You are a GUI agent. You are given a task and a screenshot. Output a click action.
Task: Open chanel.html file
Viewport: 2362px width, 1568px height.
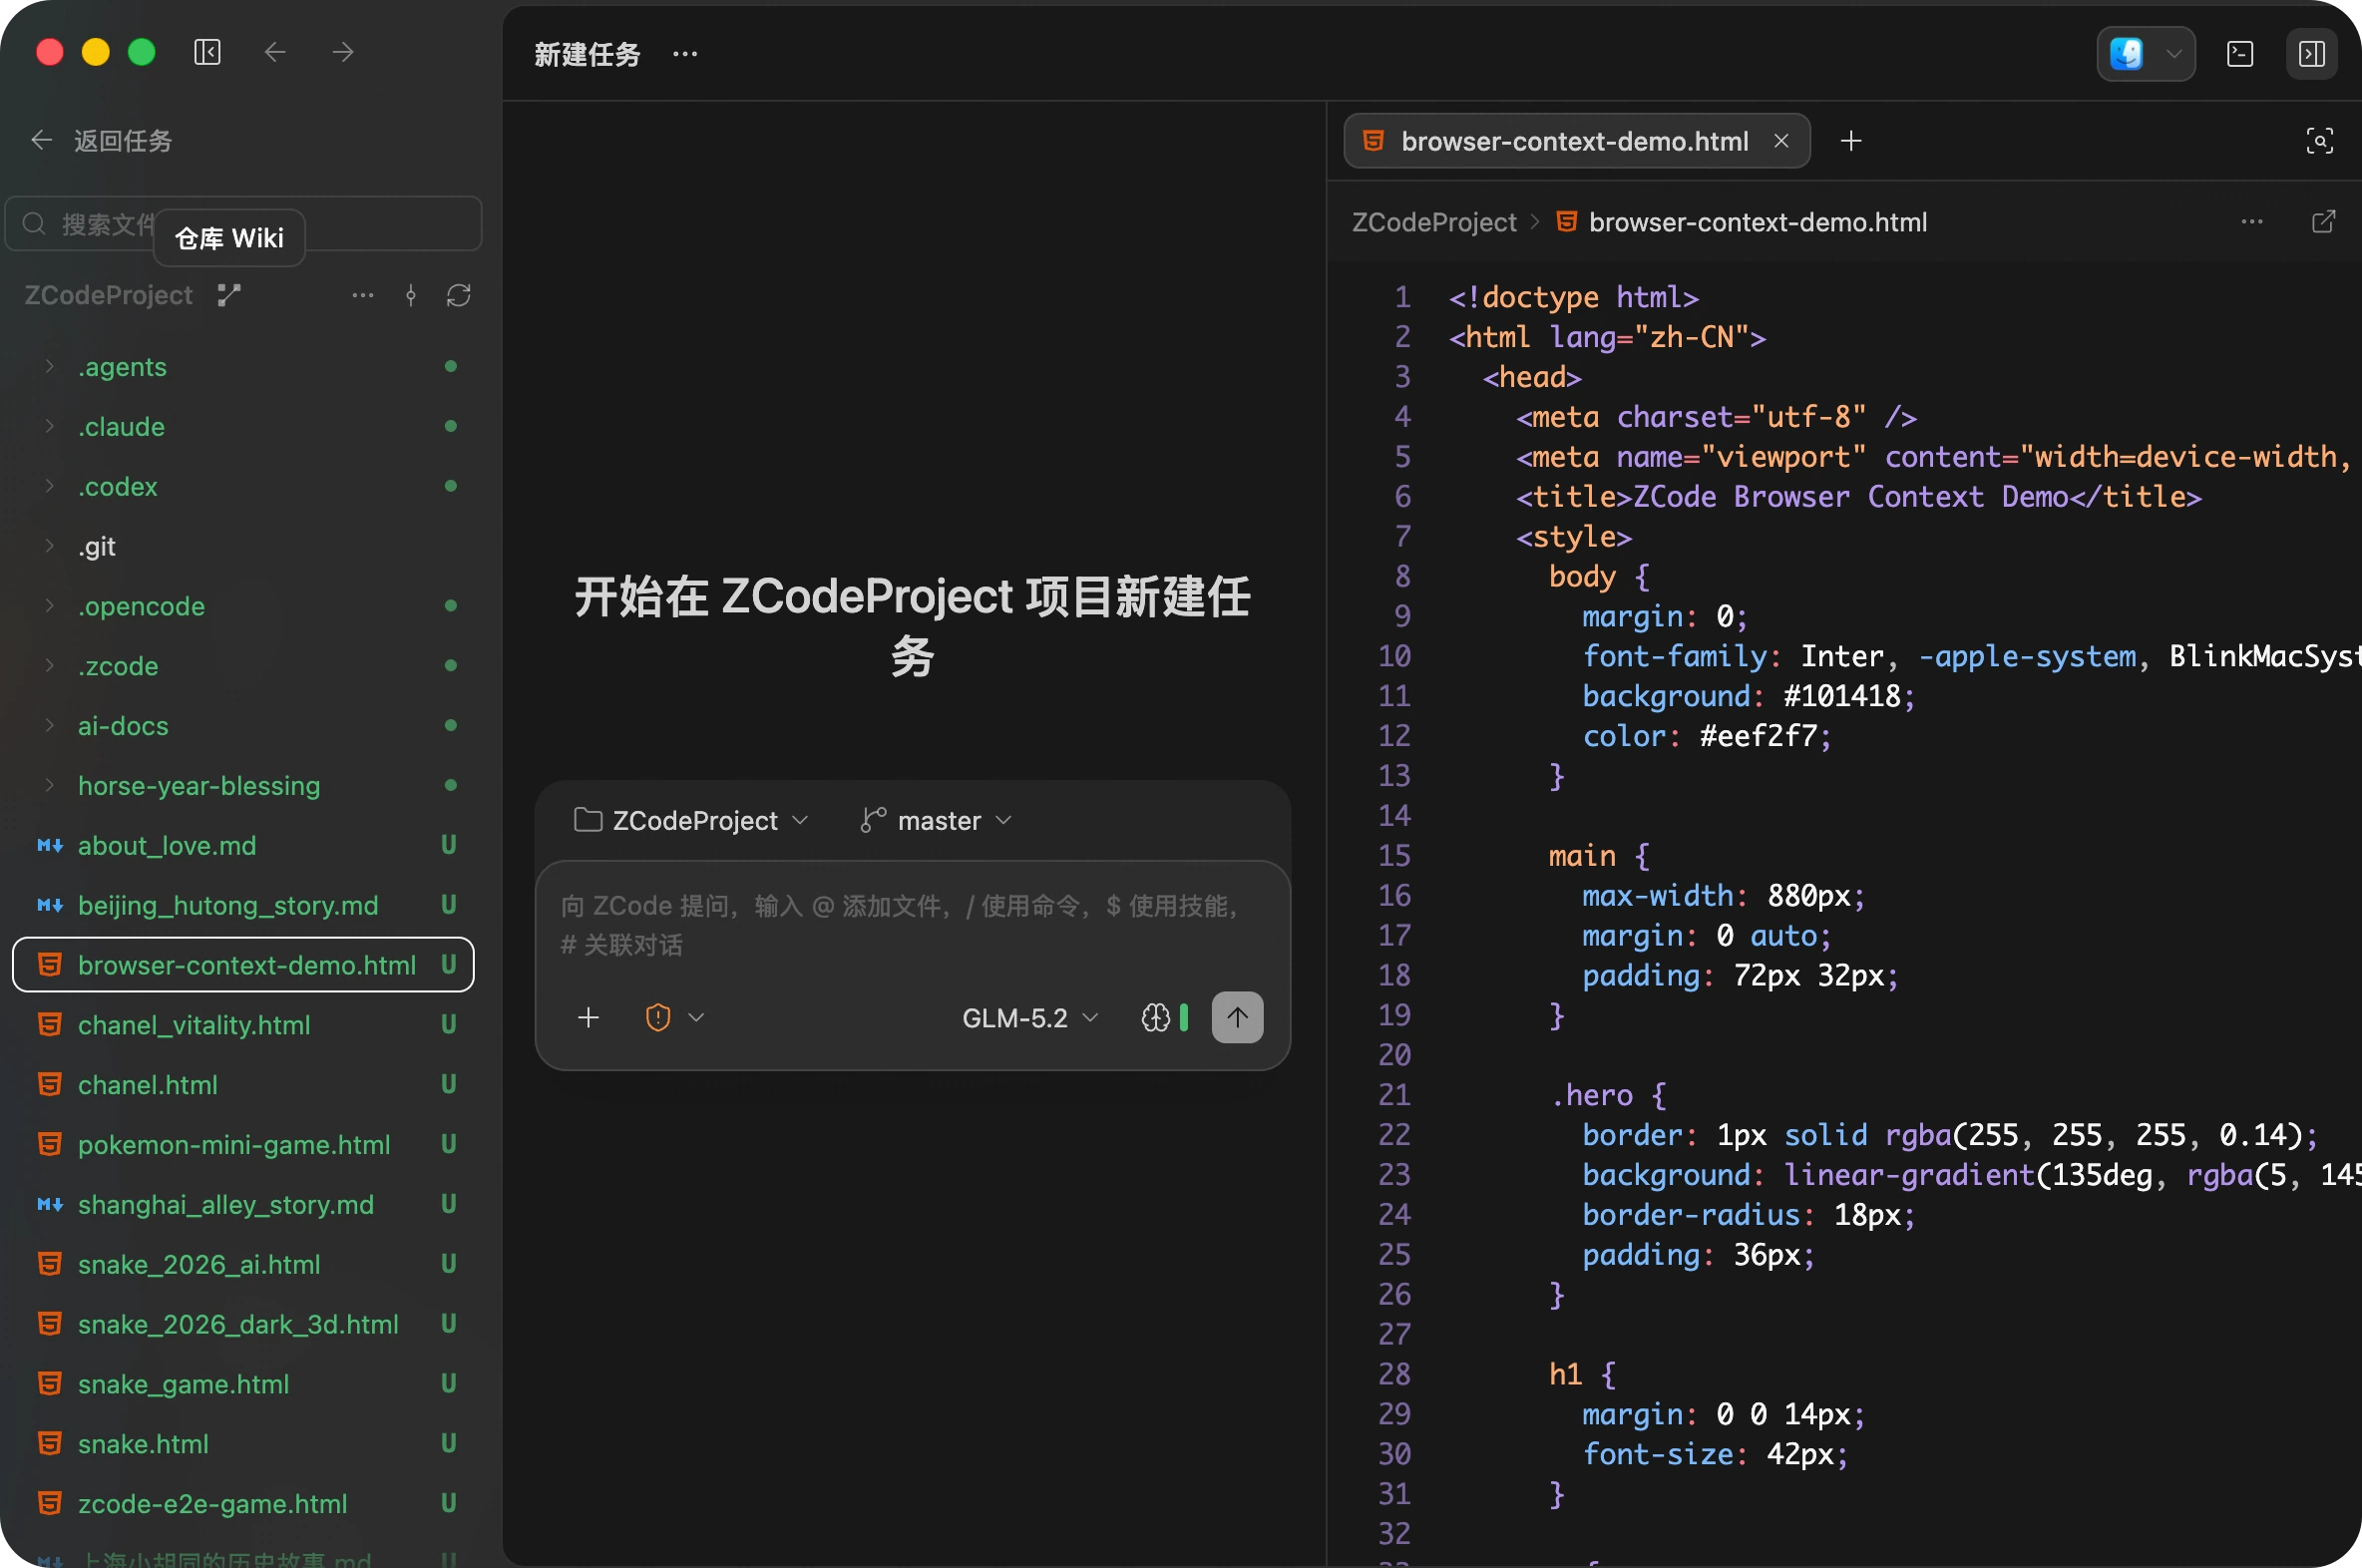point(243,1085)
